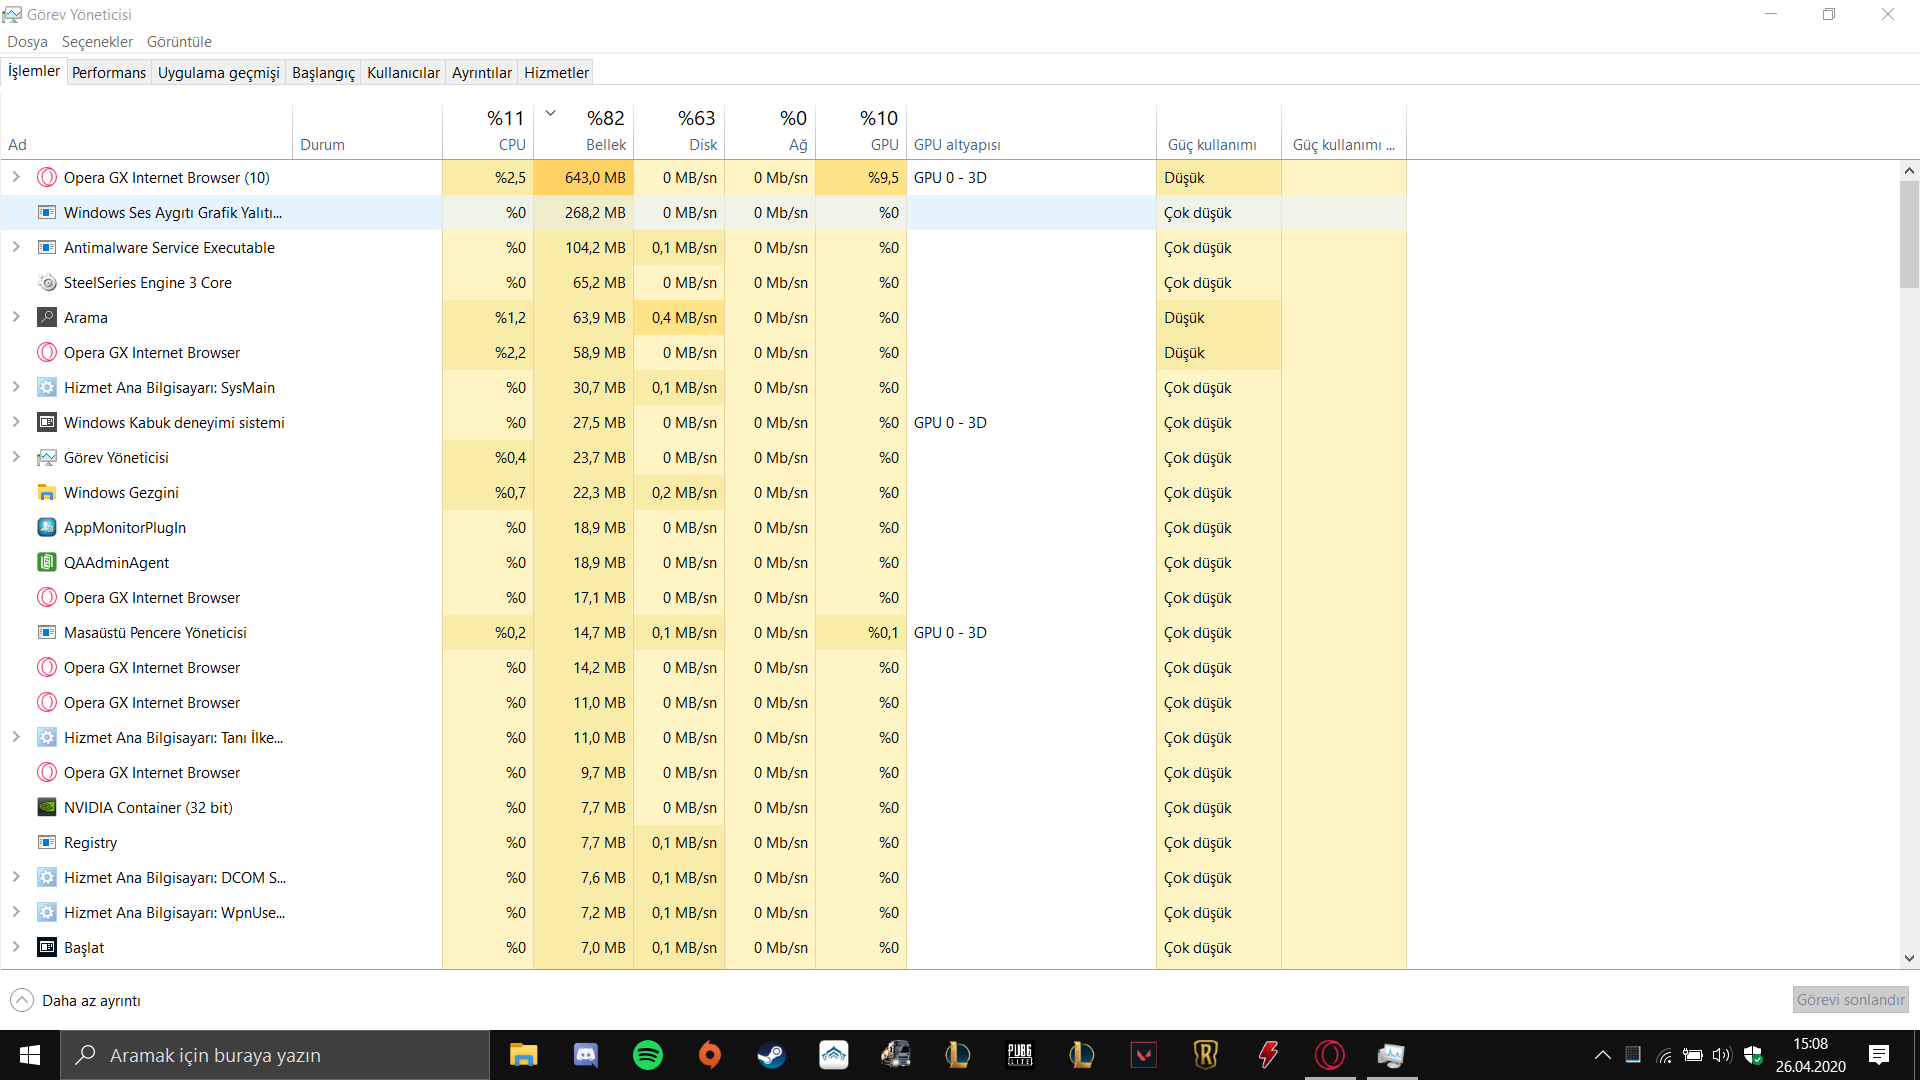Expand Hizmet Ana Bilgisayarı: DCOM S... row
Viewport: 1920px width, 1080px height.
point(16,878)
